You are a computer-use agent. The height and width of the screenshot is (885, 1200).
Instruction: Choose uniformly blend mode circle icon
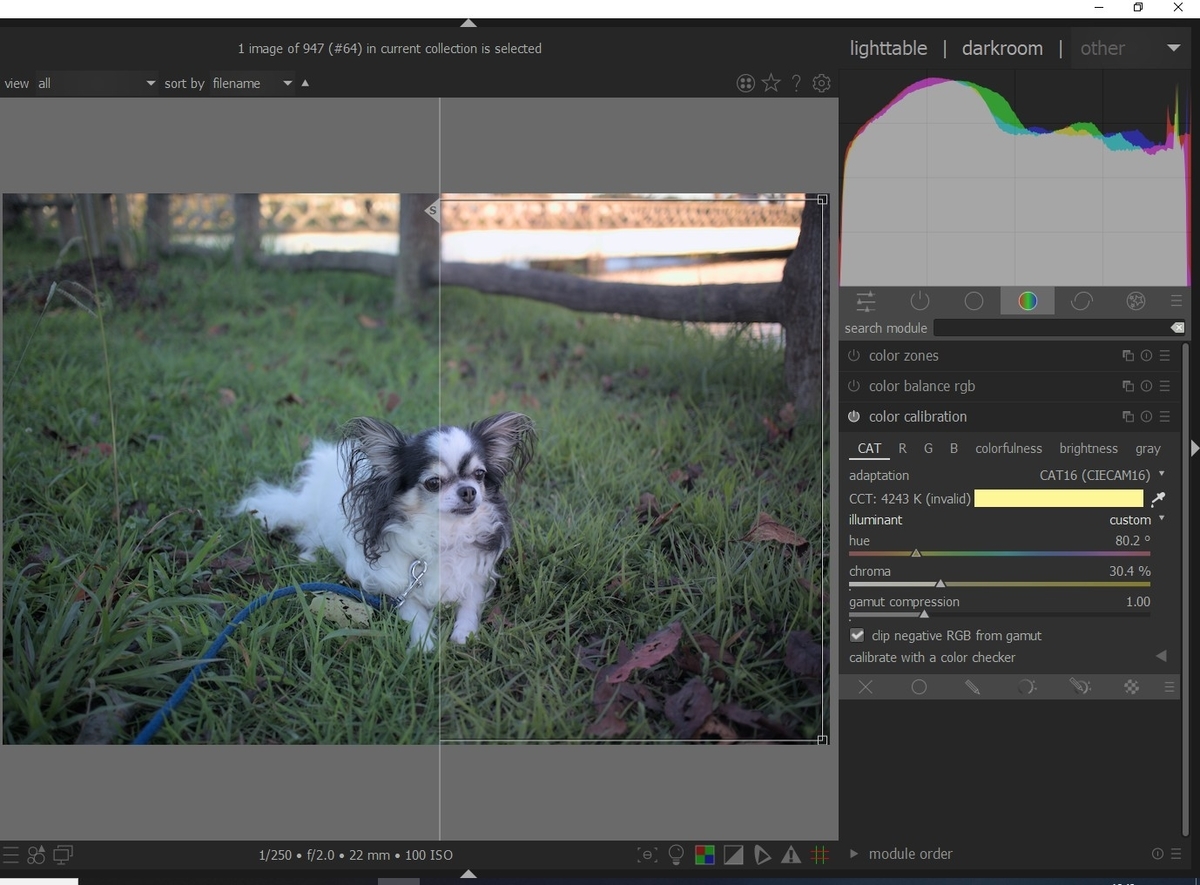pyautogui.click(x=919, y=687)
